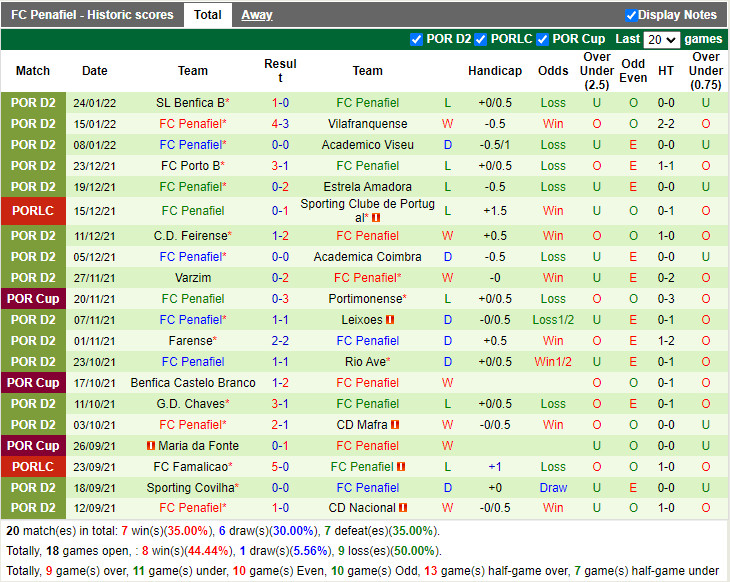The height and width of the screenshot is (582, 730).
Task: Open SL Benfica B team link
Action: point(190,103)
